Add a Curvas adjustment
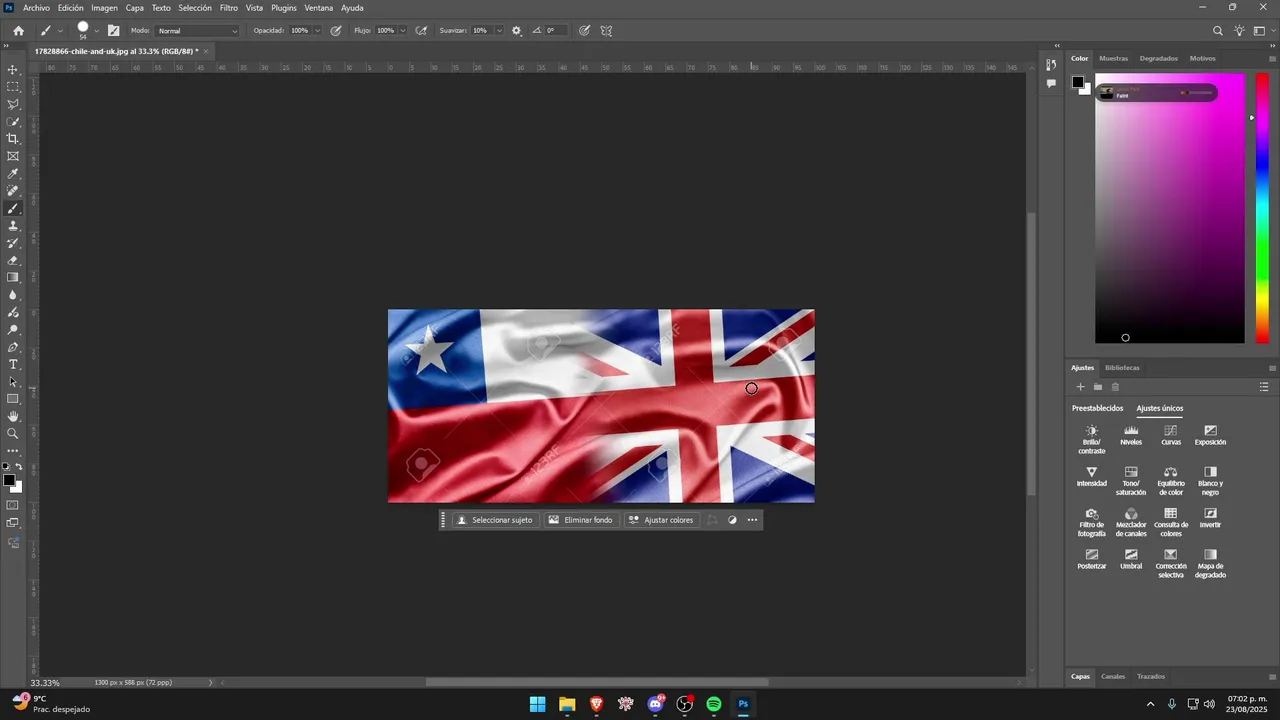Viewport: 1280px width, 720px height. [x=1171, y=435]
